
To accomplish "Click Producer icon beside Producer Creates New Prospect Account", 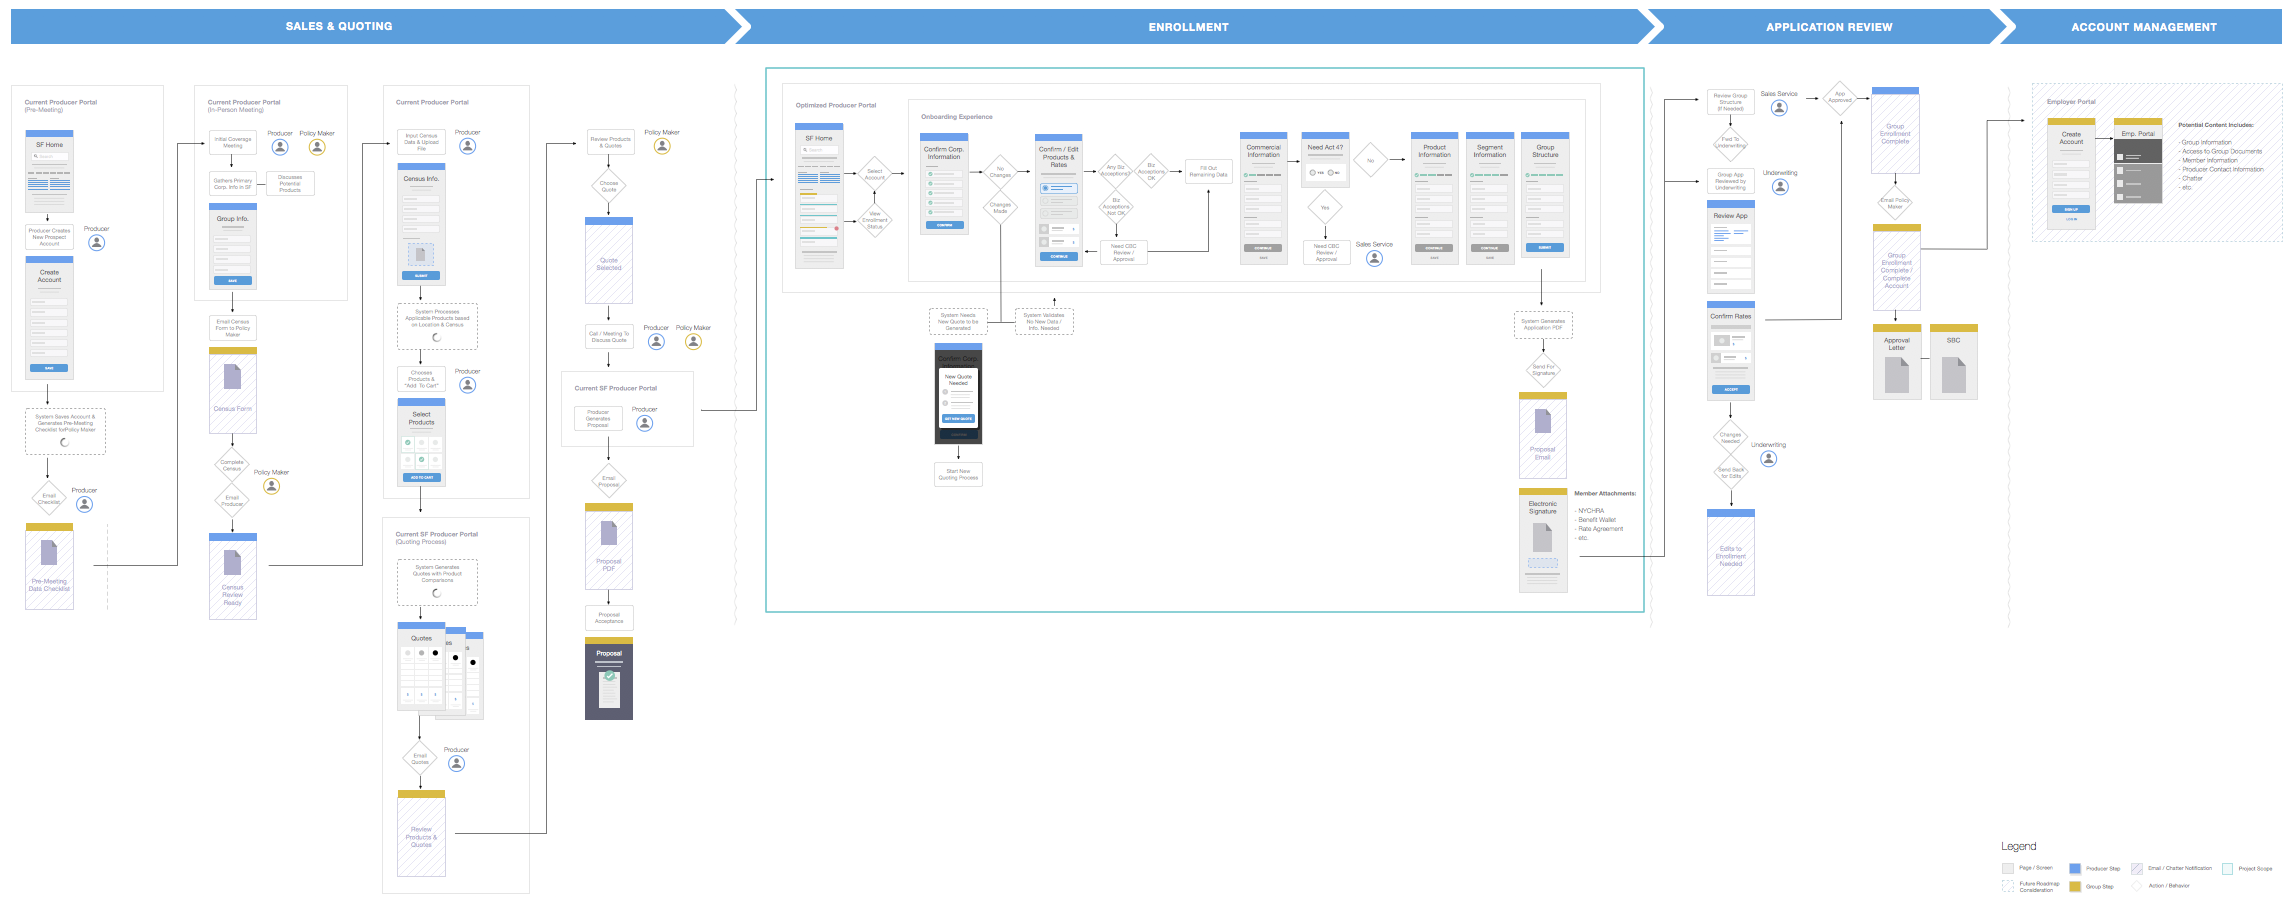I will (97, 243).
